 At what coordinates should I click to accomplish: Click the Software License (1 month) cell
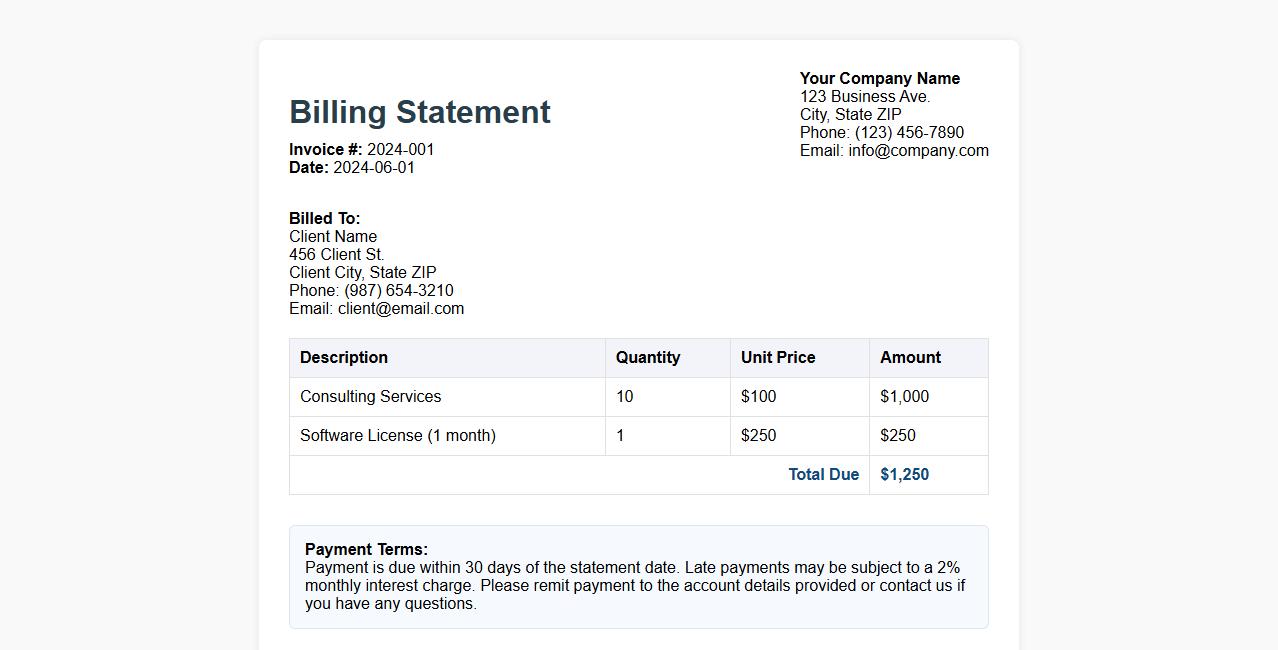(x=396, y=435)
